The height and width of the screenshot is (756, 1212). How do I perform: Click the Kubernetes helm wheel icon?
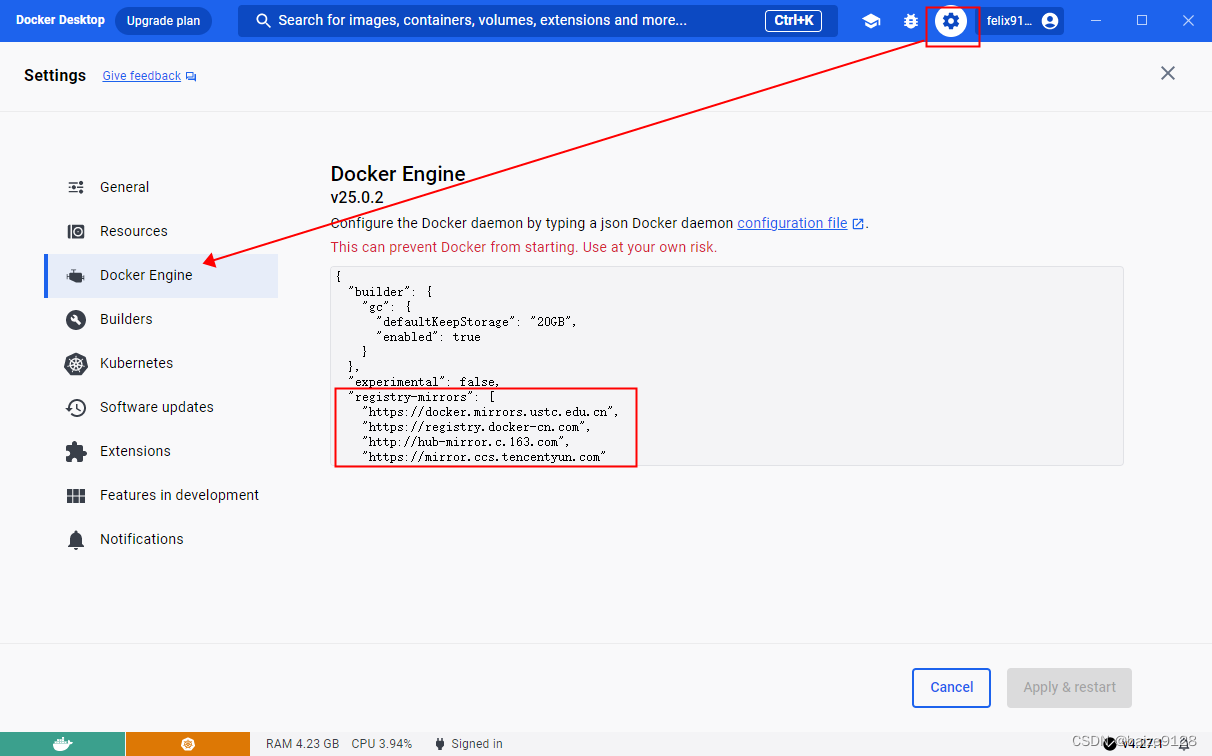click(76, 364)
